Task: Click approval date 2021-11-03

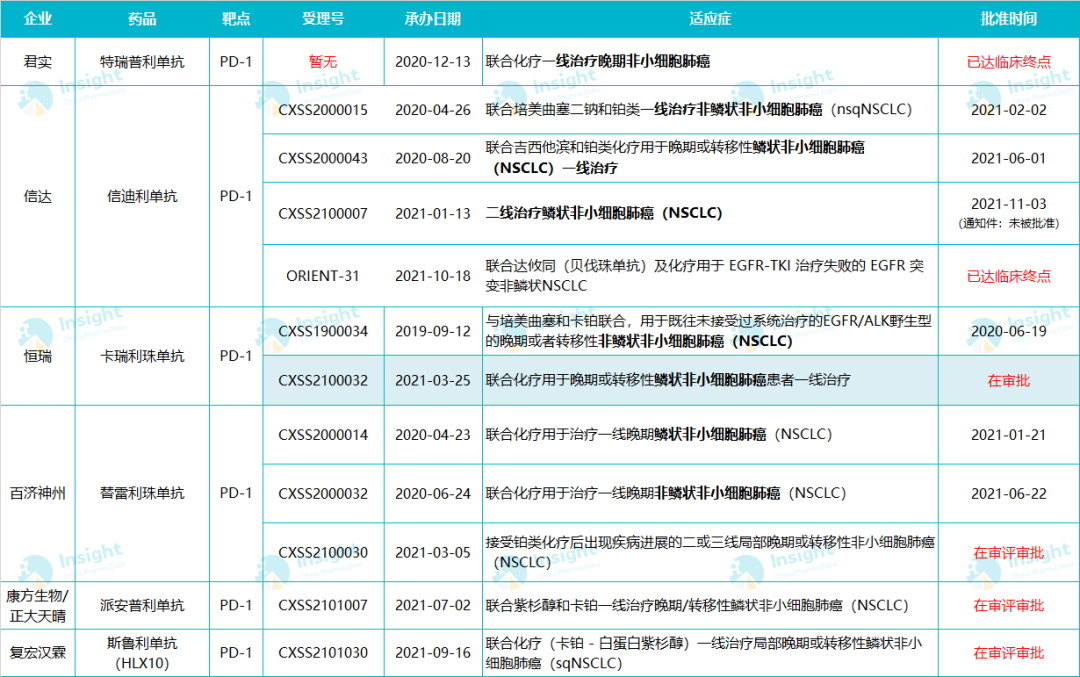Action: tap(1008, 204)
